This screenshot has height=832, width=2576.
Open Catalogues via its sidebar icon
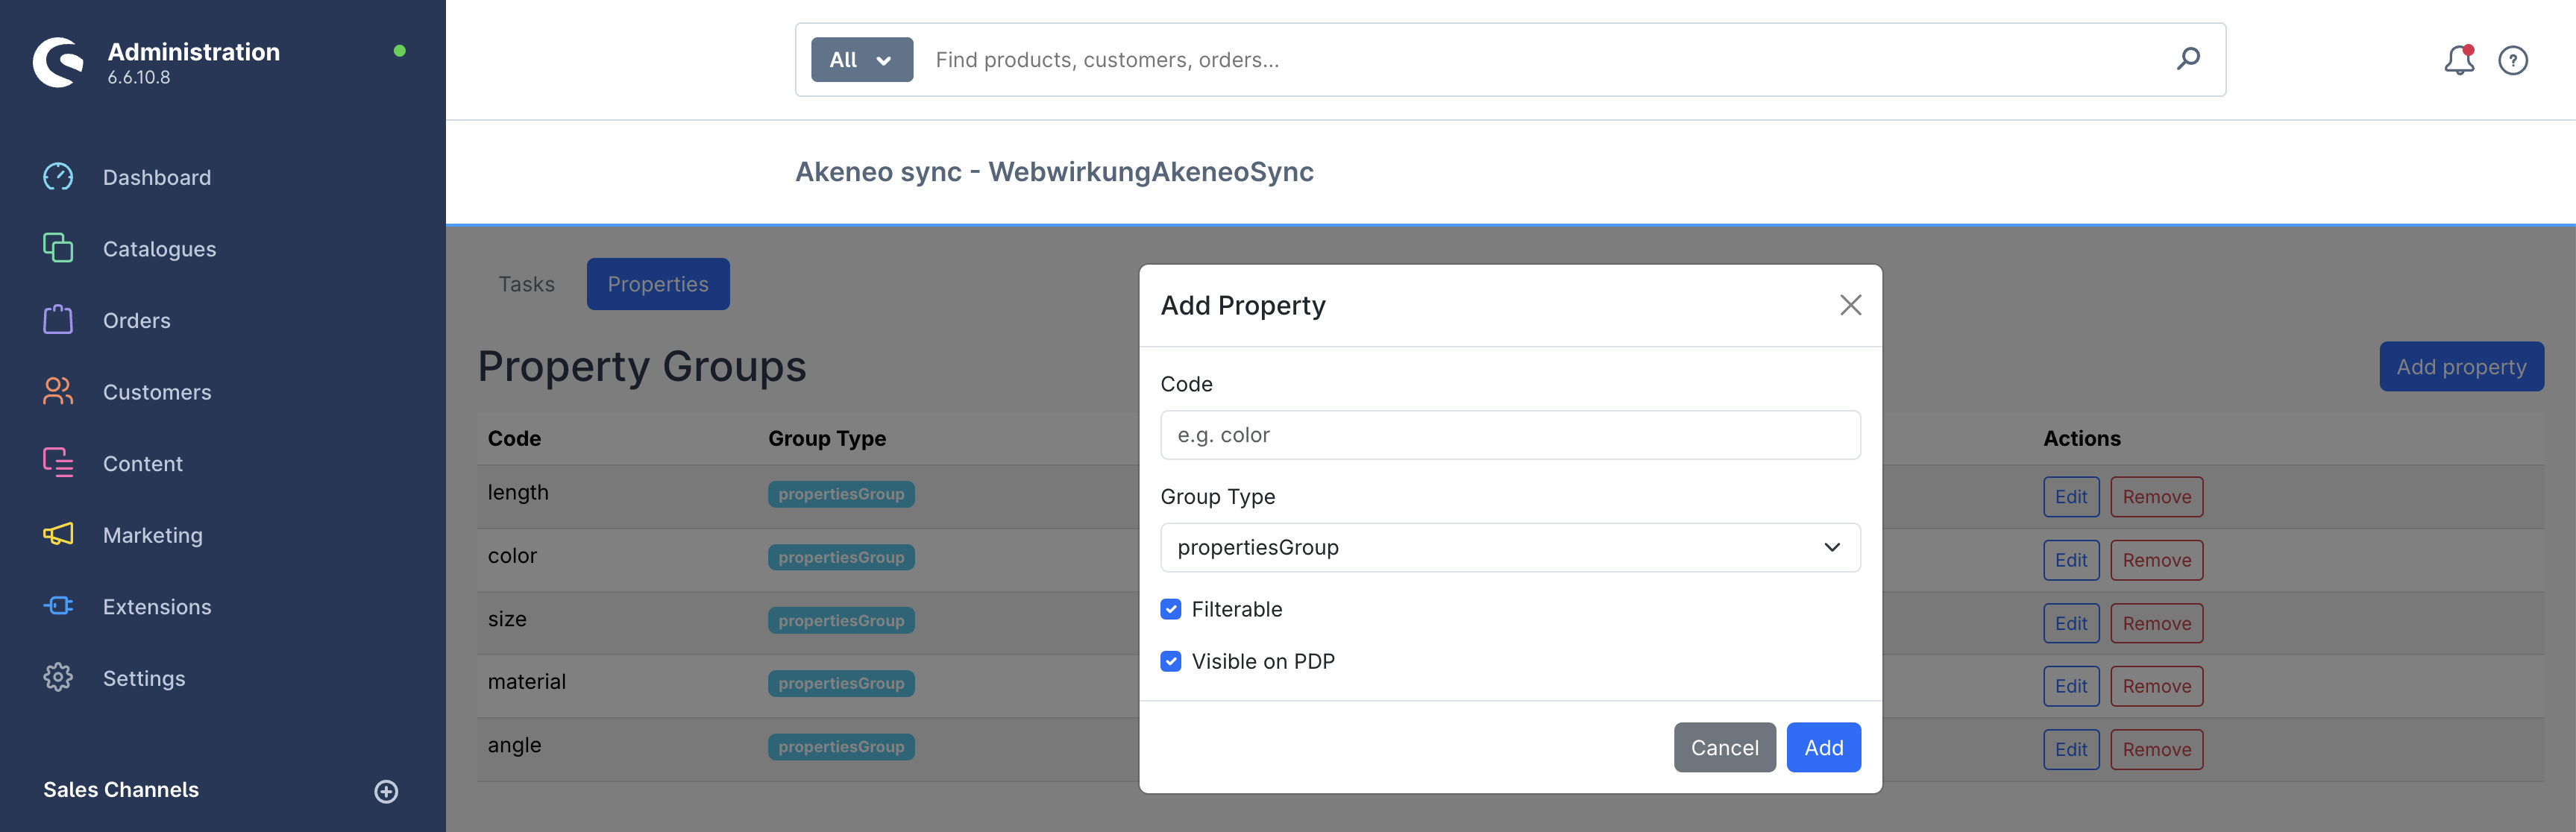click(58, 248)
